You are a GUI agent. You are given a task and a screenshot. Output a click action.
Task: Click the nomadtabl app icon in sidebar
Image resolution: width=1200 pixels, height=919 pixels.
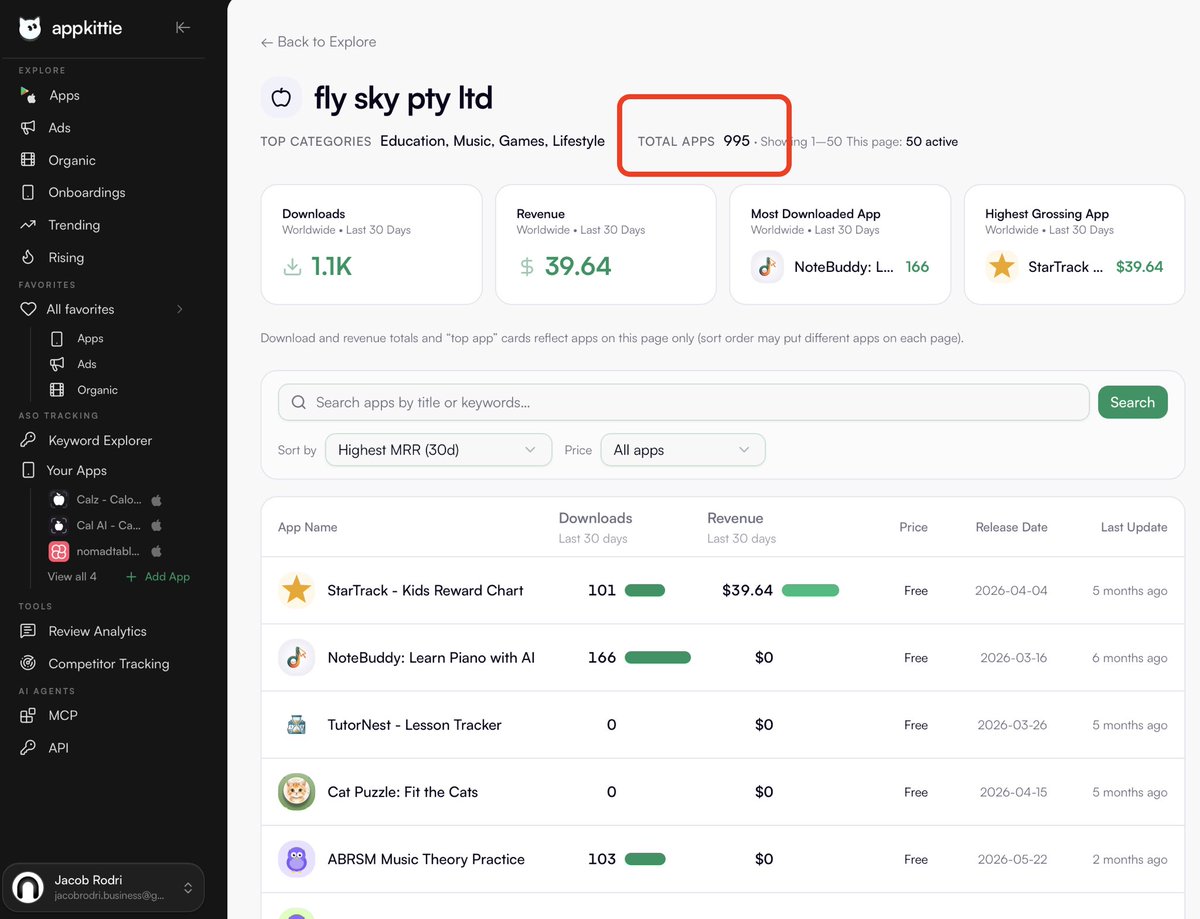58,551
